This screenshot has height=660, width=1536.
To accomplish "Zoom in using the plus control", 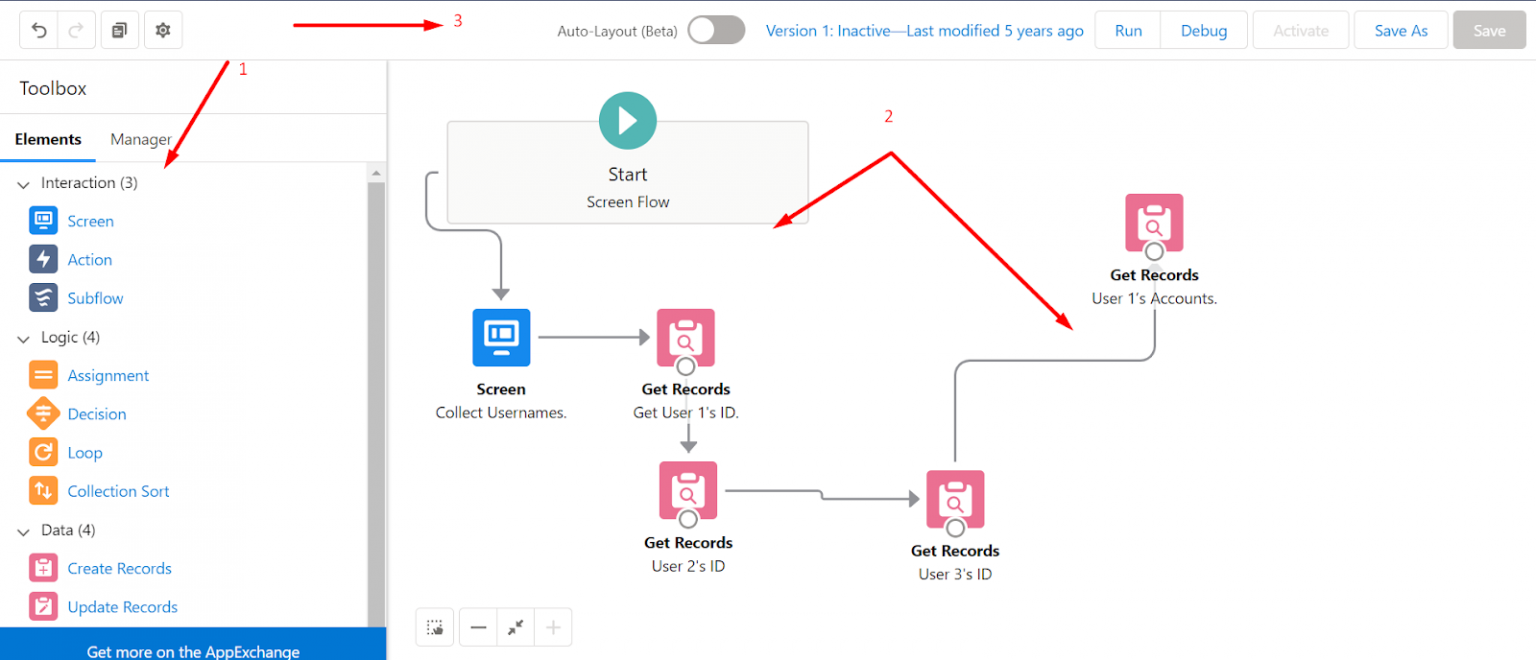I will [x=552, y=627].
